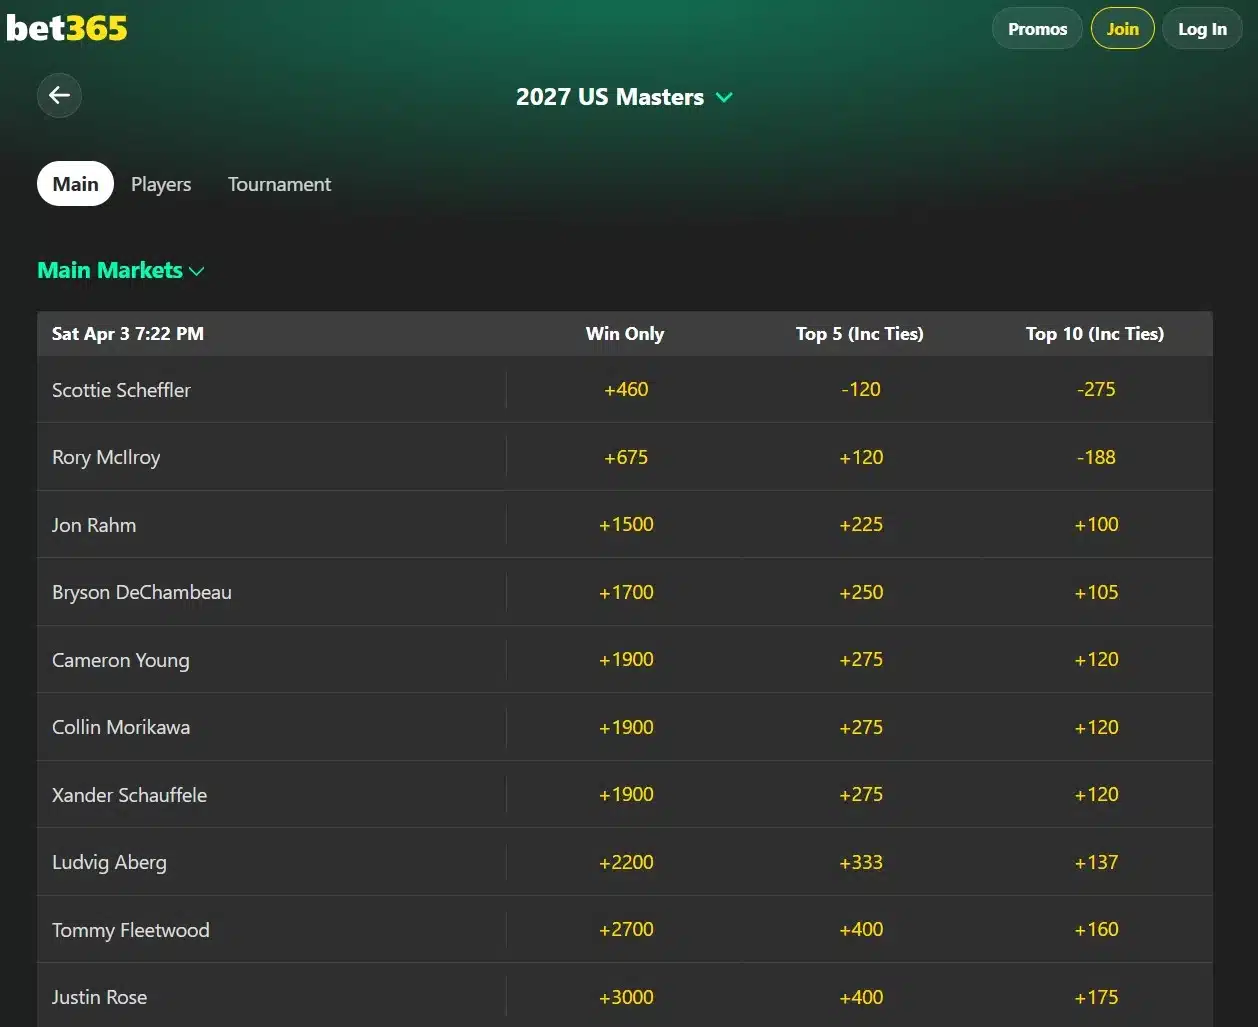Select Xander Schauffele Top 5 odds +275
Viewport: 1258px width, 1027px height.
tap(861, 794)
